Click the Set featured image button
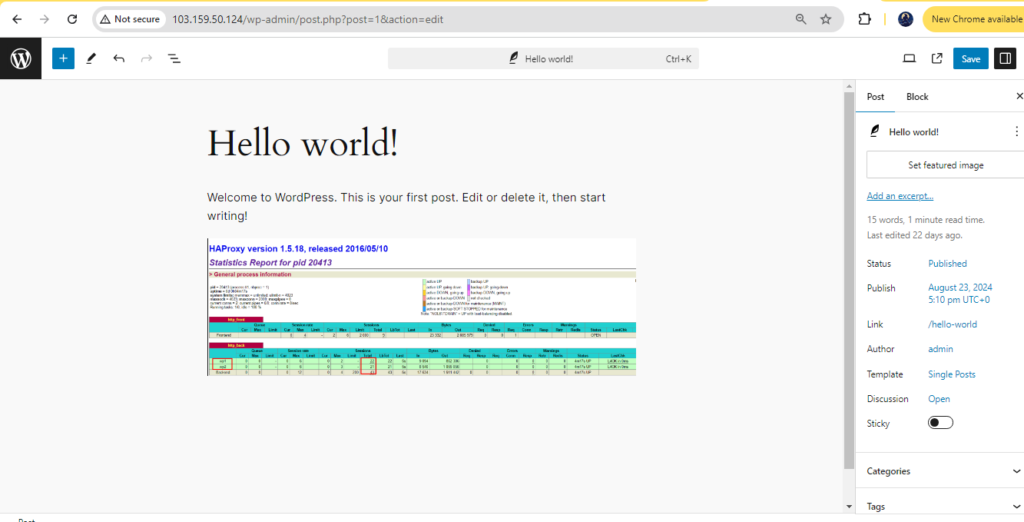Screen dimensions: 1024x522 click(x=945, y=165)
